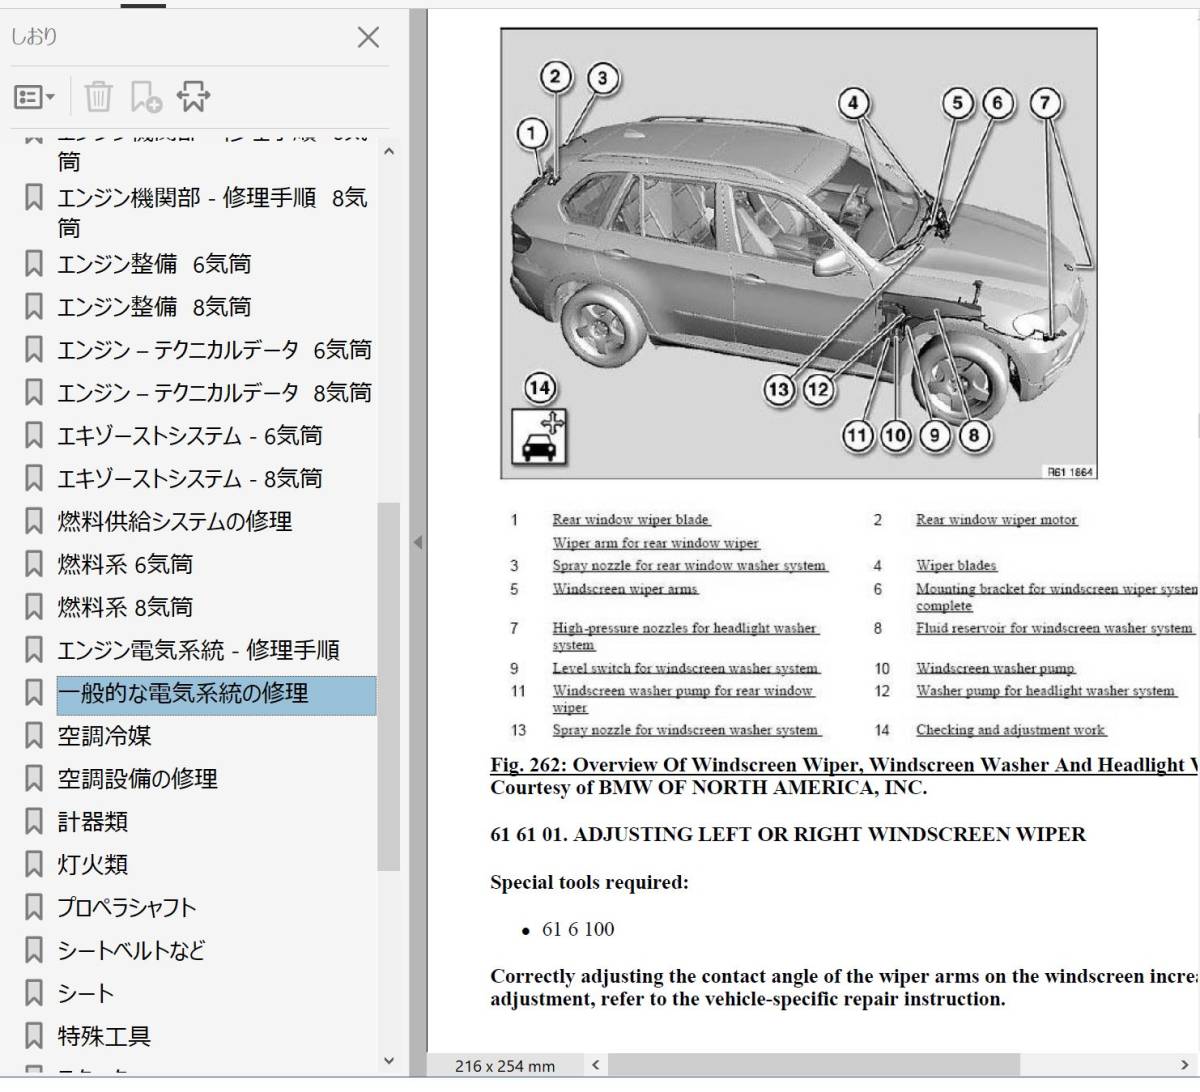Add a new bookmark
1200x1092 pixels.
point(146,97)
